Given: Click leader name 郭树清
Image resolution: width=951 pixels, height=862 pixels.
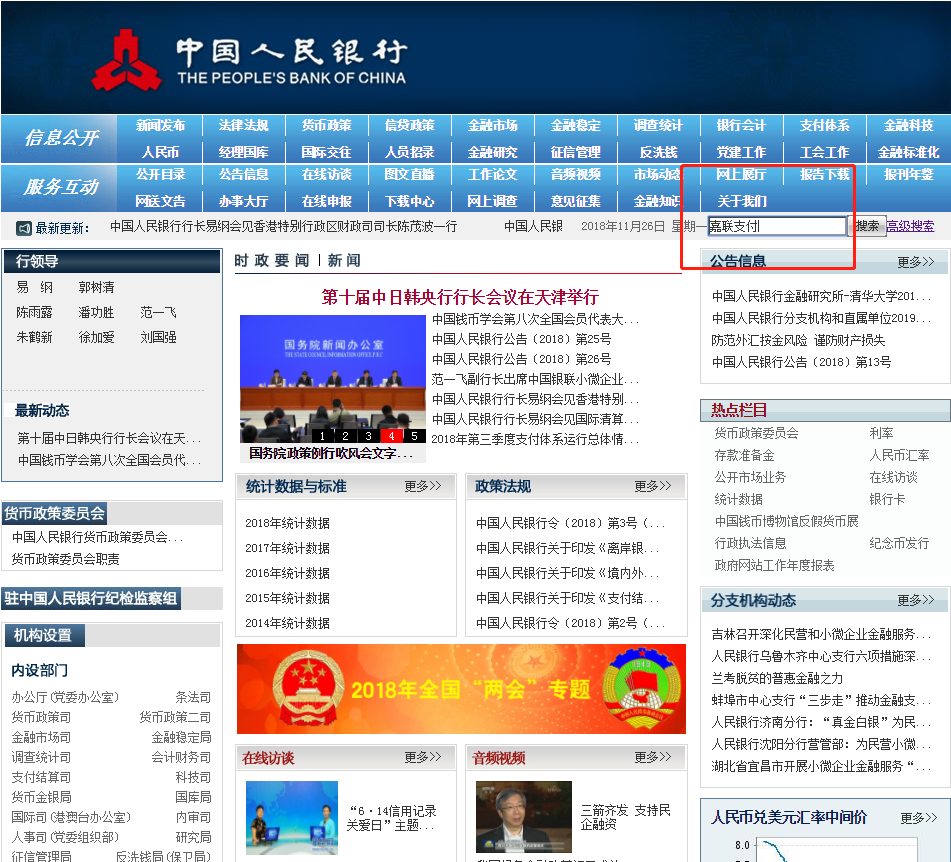Looking at the screenshot, I should click(x=96, y=287).
